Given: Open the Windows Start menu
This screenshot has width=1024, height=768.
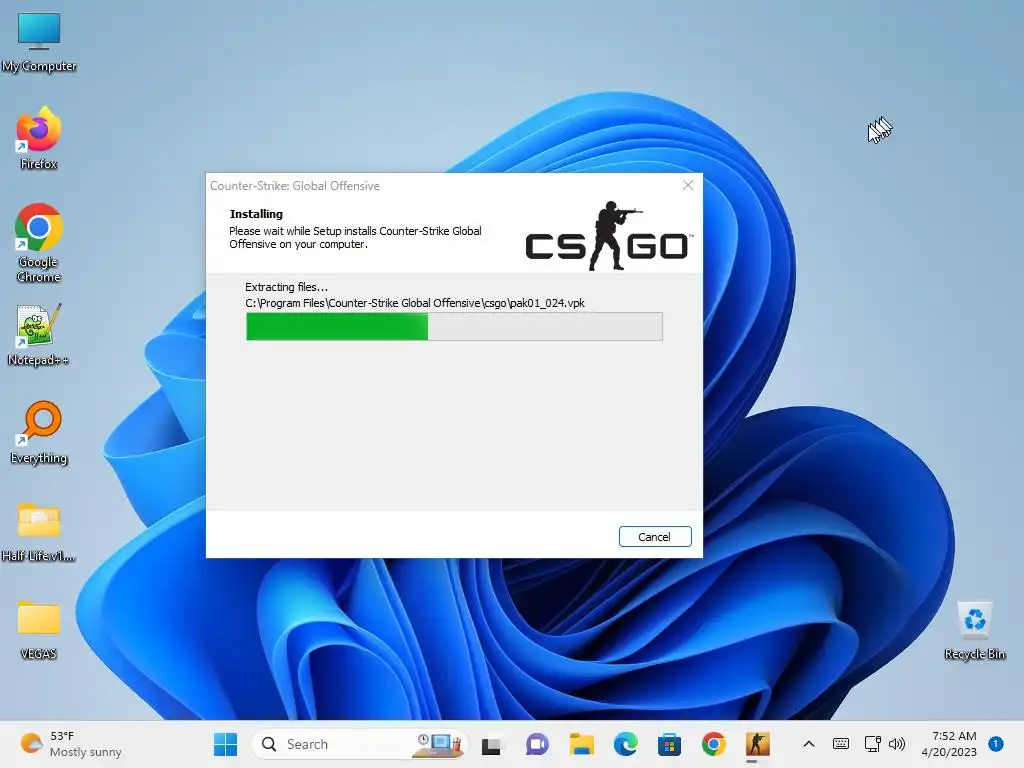Looking at the screenshot, I should [225, 744].
